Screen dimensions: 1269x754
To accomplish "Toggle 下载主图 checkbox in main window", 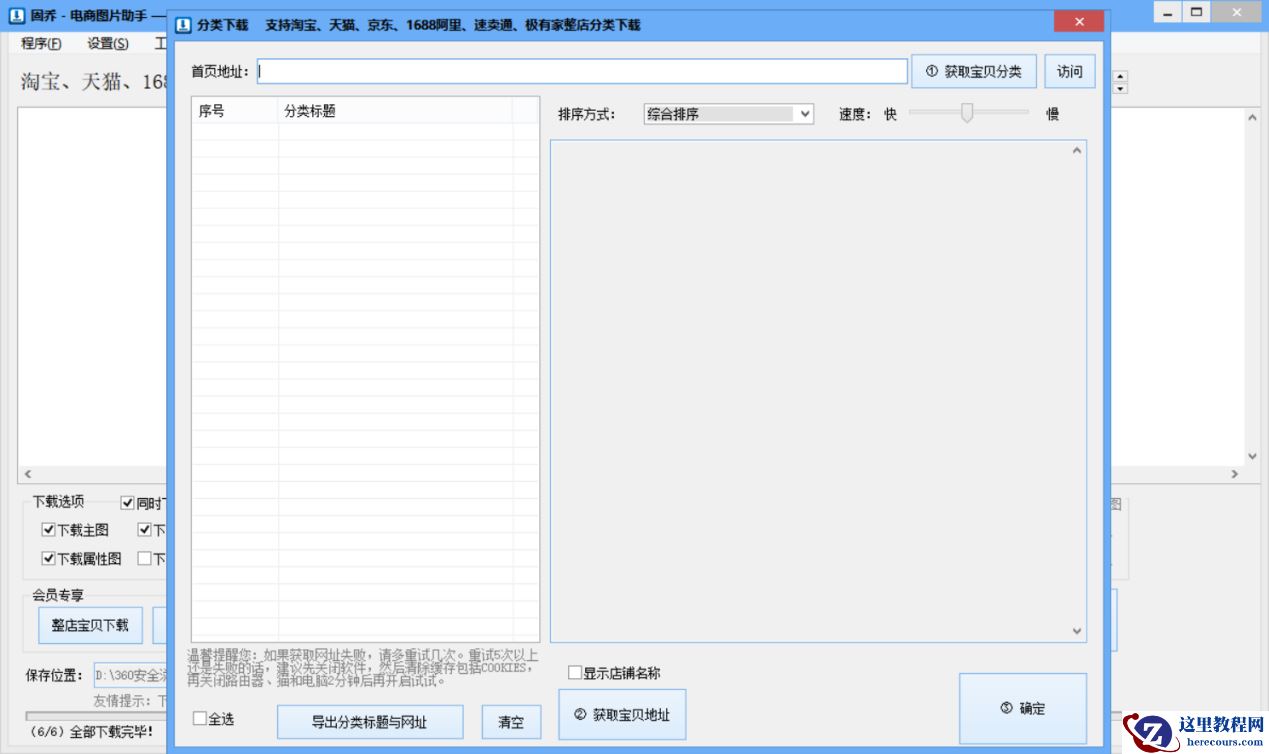I will [48, 530].
